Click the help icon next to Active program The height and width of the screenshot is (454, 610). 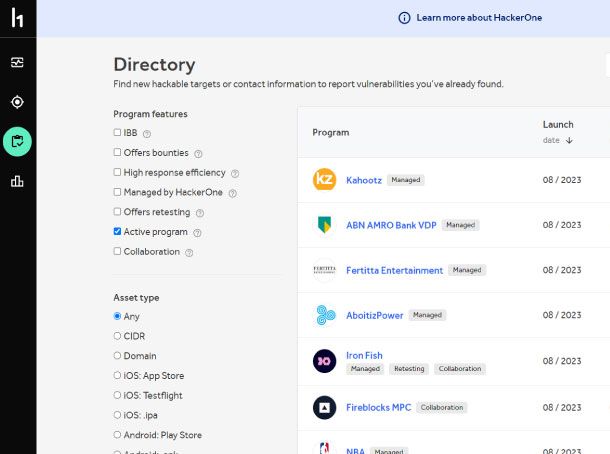[197, 233]
